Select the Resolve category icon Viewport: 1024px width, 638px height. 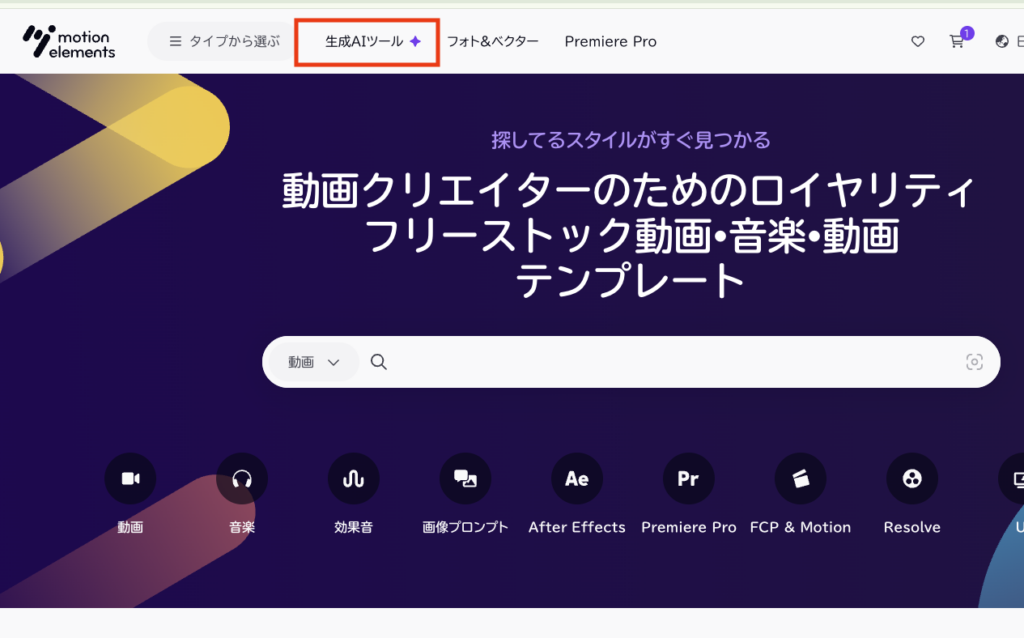coord(912,479)
